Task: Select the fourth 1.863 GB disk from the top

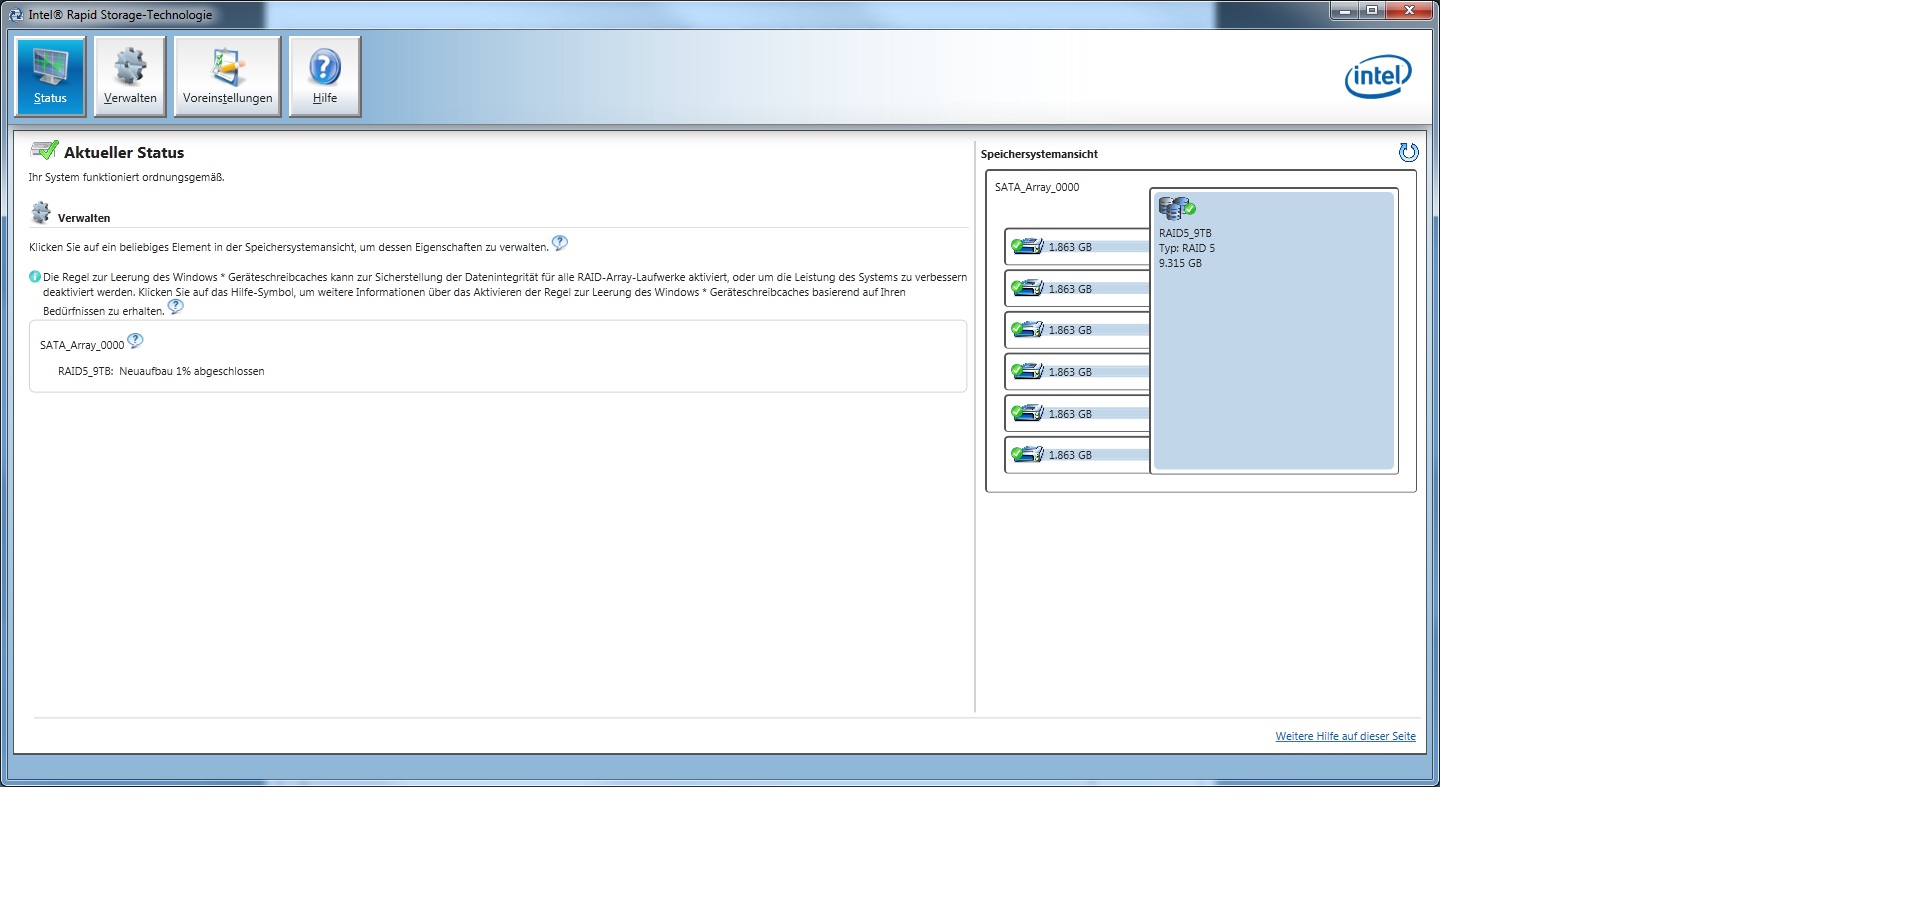Action: pyautogui.click(x=1077, y=372)
